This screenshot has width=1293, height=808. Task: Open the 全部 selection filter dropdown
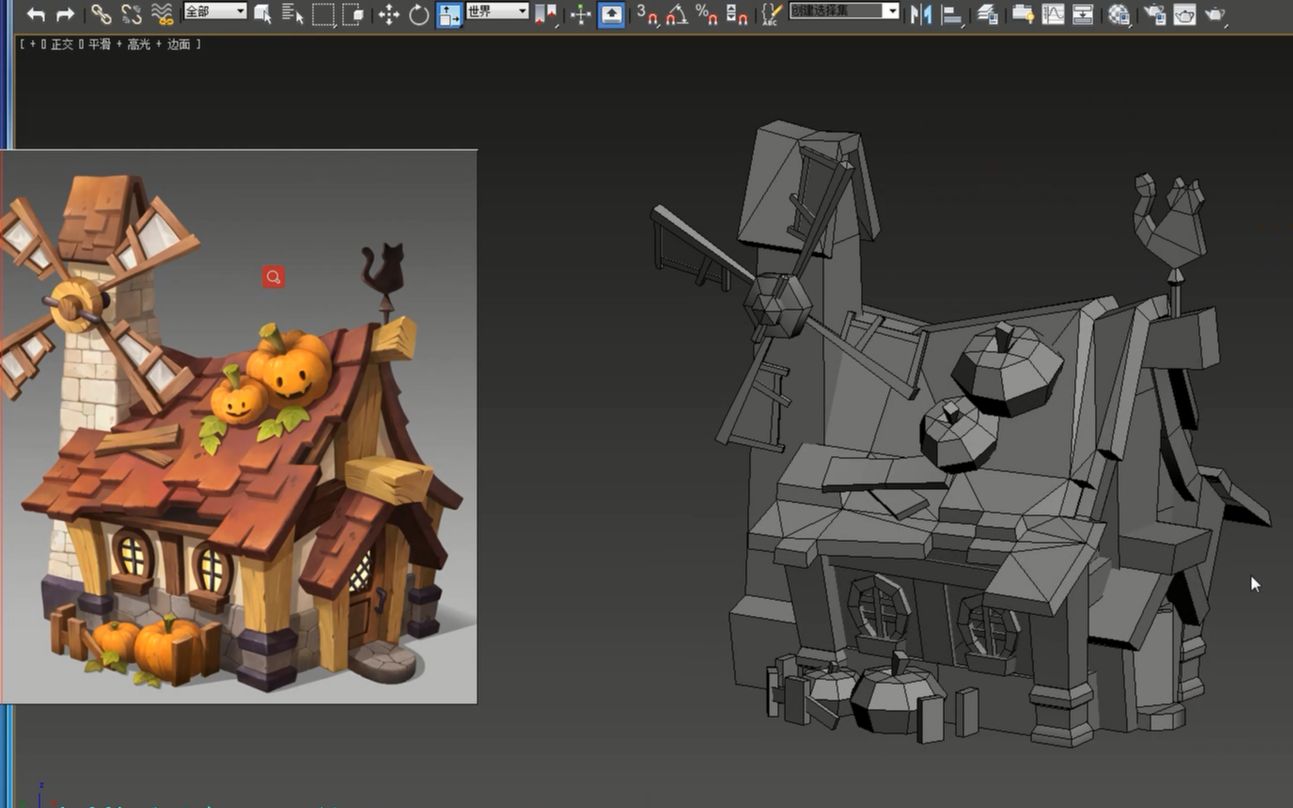(x=214, y=11)
